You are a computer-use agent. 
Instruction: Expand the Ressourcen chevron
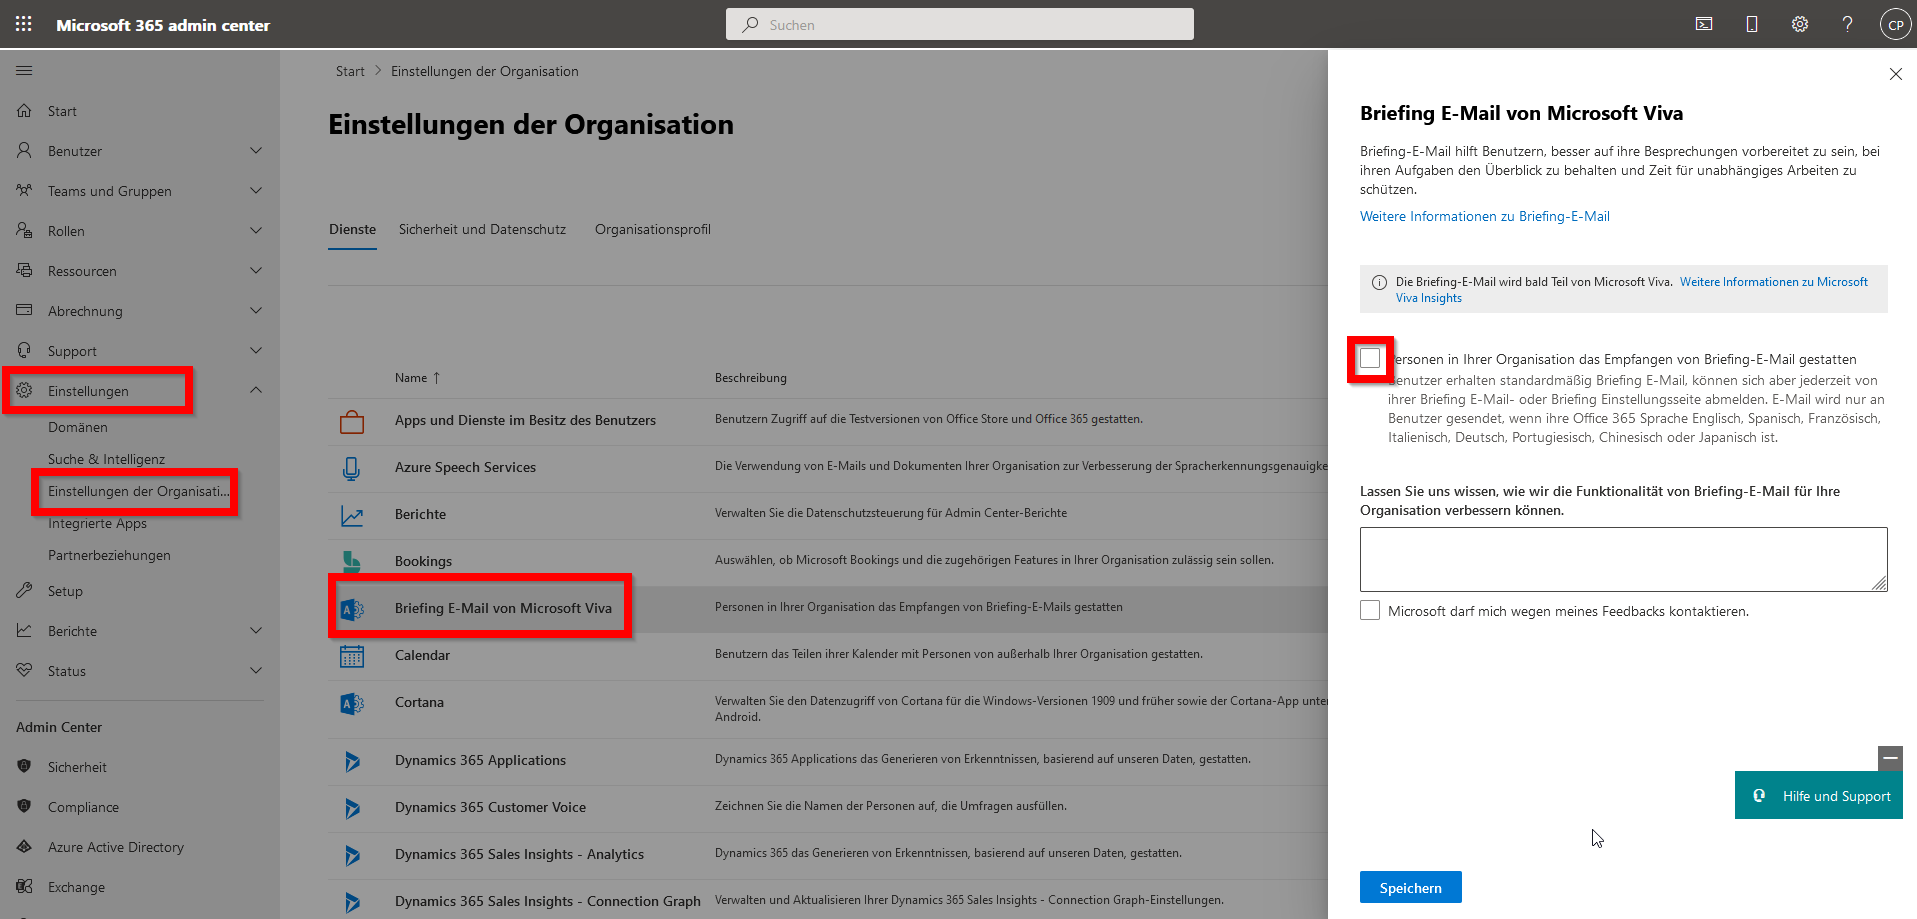[x=256, y=270]
